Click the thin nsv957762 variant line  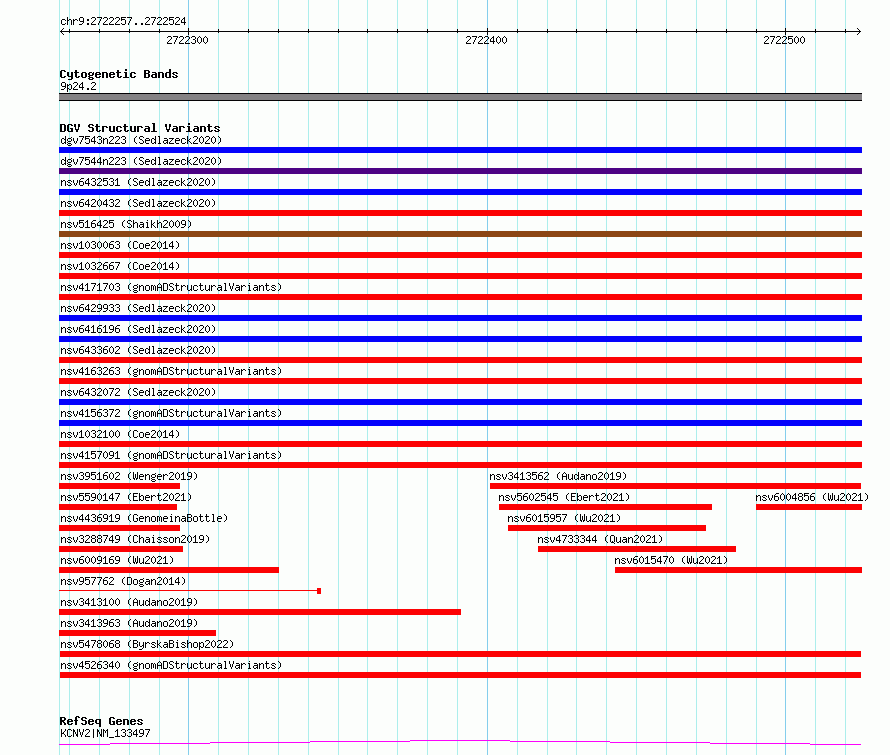pyautogui.click(x=190, y=591)
